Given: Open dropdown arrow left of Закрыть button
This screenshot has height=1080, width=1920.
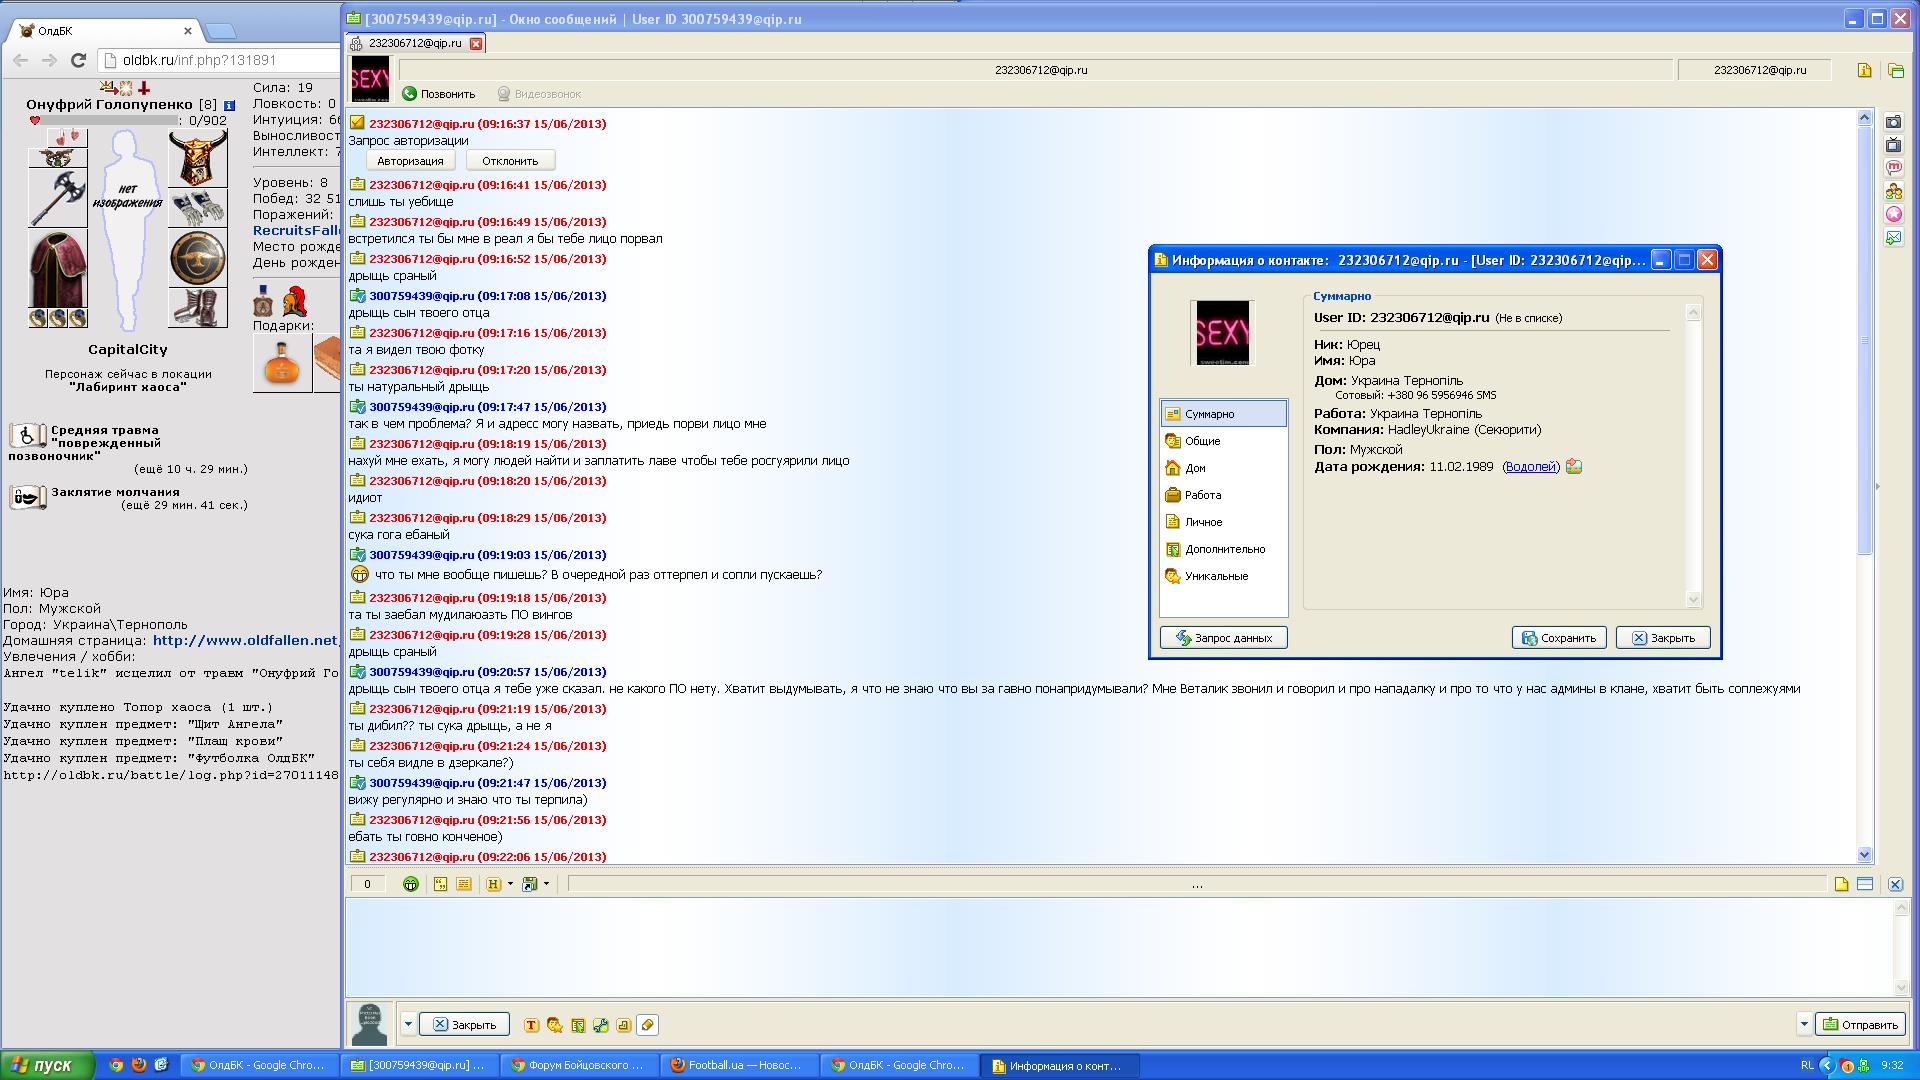Looking at the screenshot, I should [408, 1024].
